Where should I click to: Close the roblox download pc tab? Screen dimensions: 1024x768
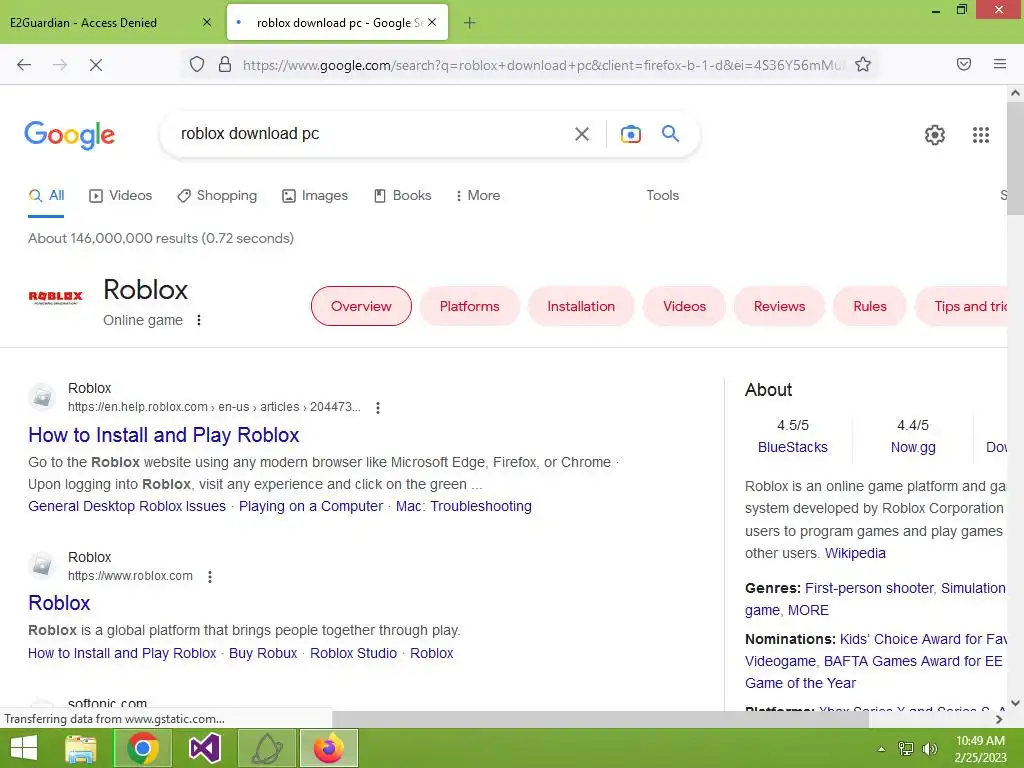tap(432, 22)
